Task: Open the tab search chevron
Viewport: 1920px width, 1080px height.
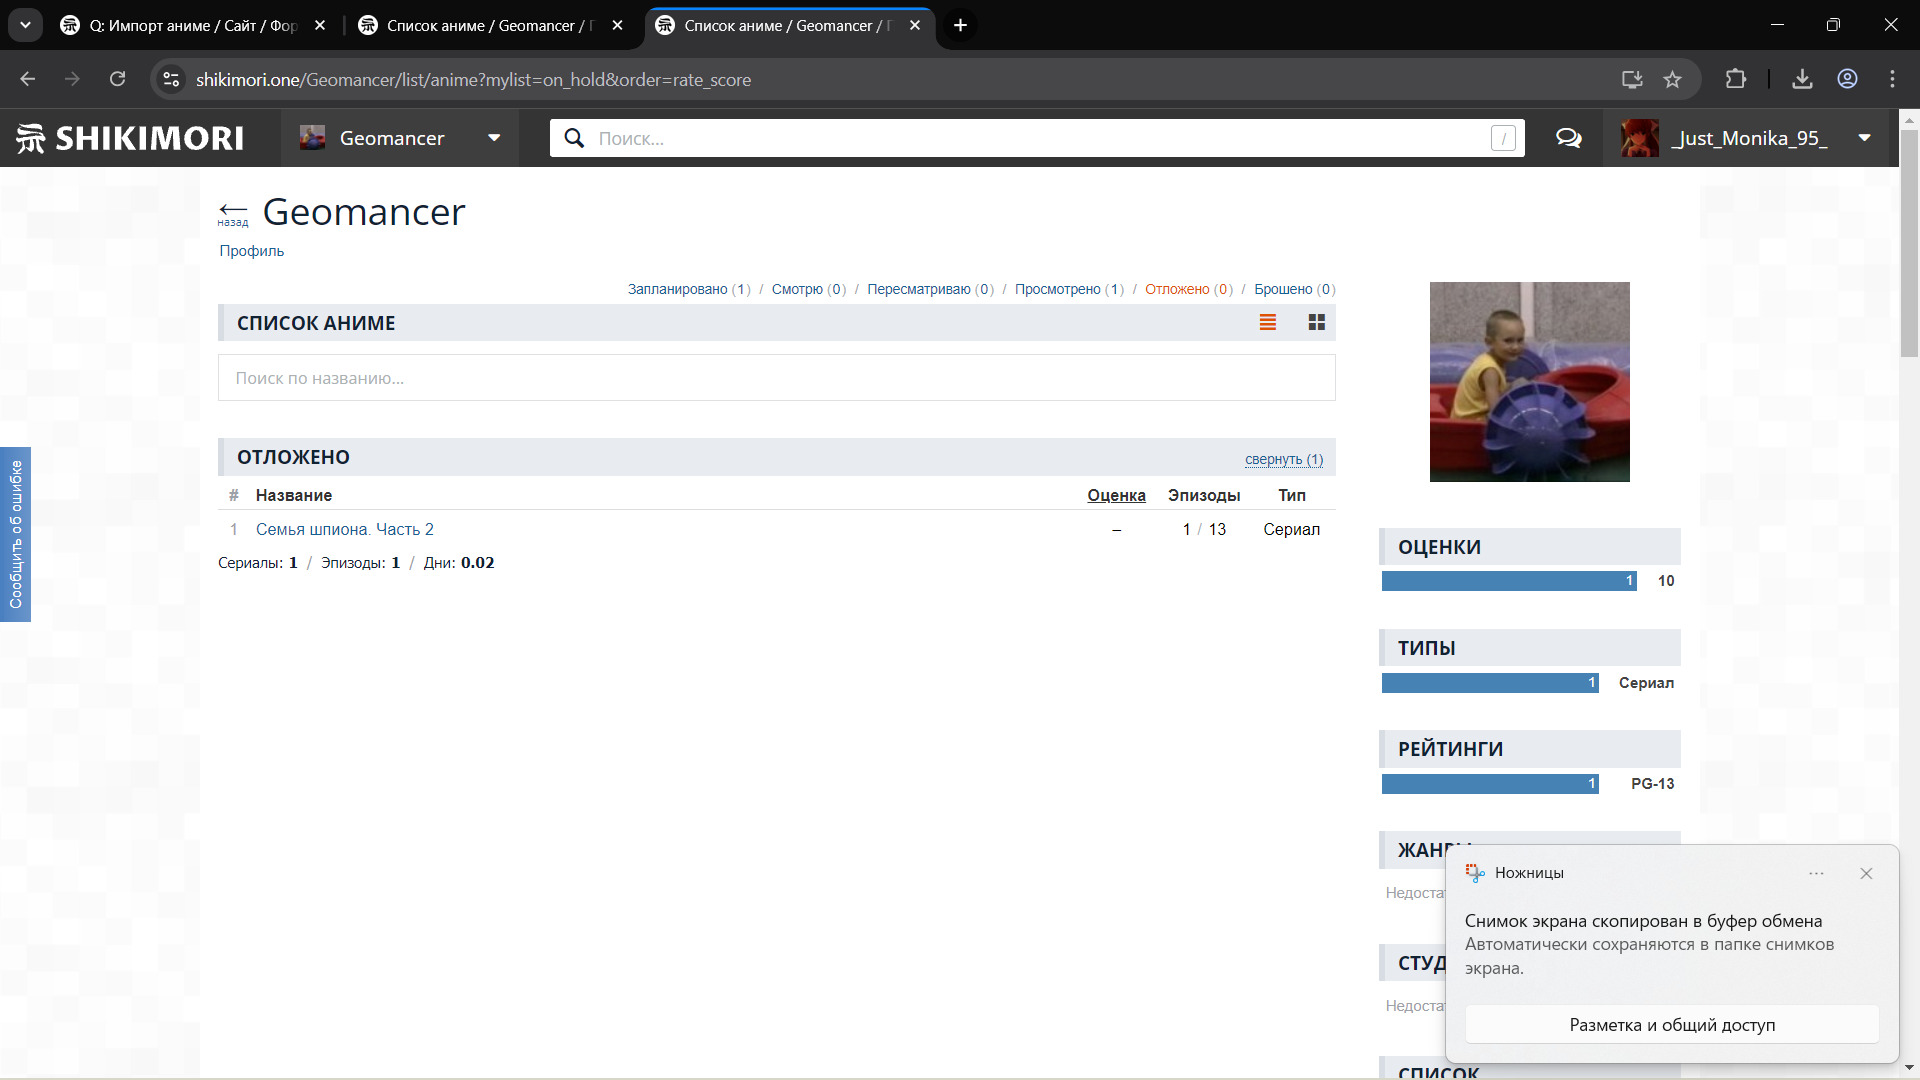Action: (25, 25)
